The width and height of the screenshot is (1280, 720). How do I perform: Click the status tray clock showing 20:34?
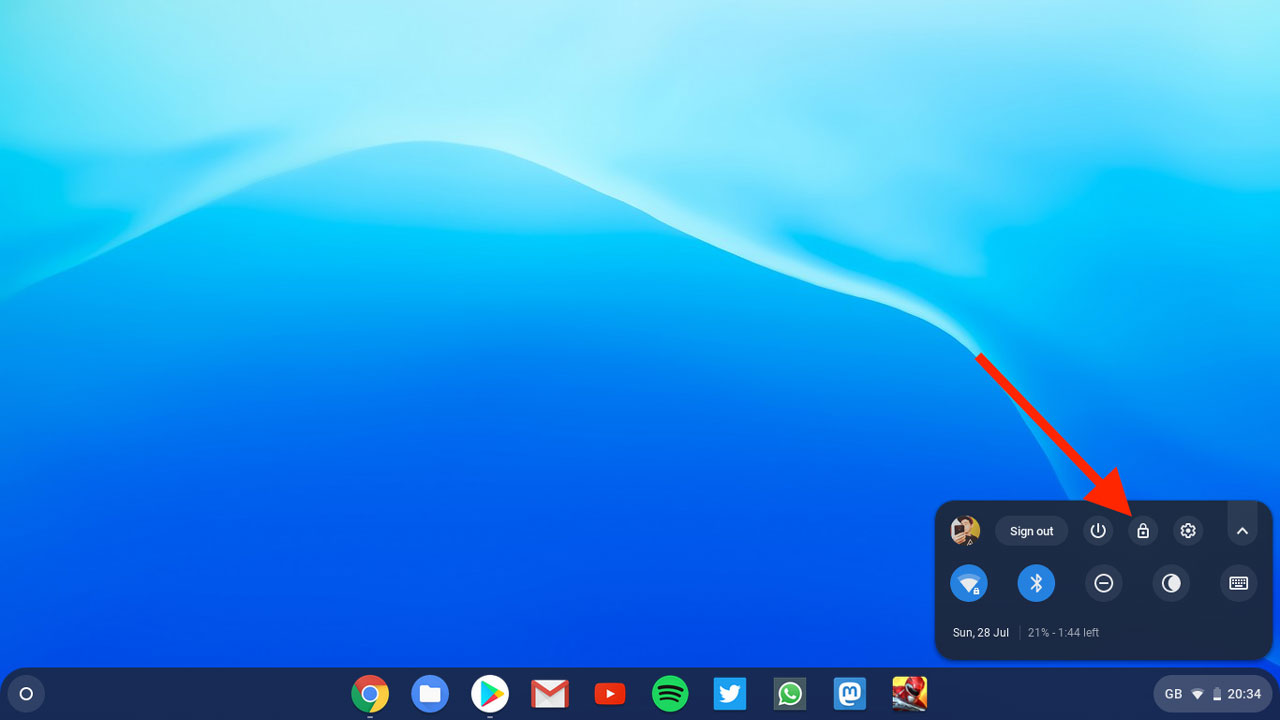tap(1244, 693)
